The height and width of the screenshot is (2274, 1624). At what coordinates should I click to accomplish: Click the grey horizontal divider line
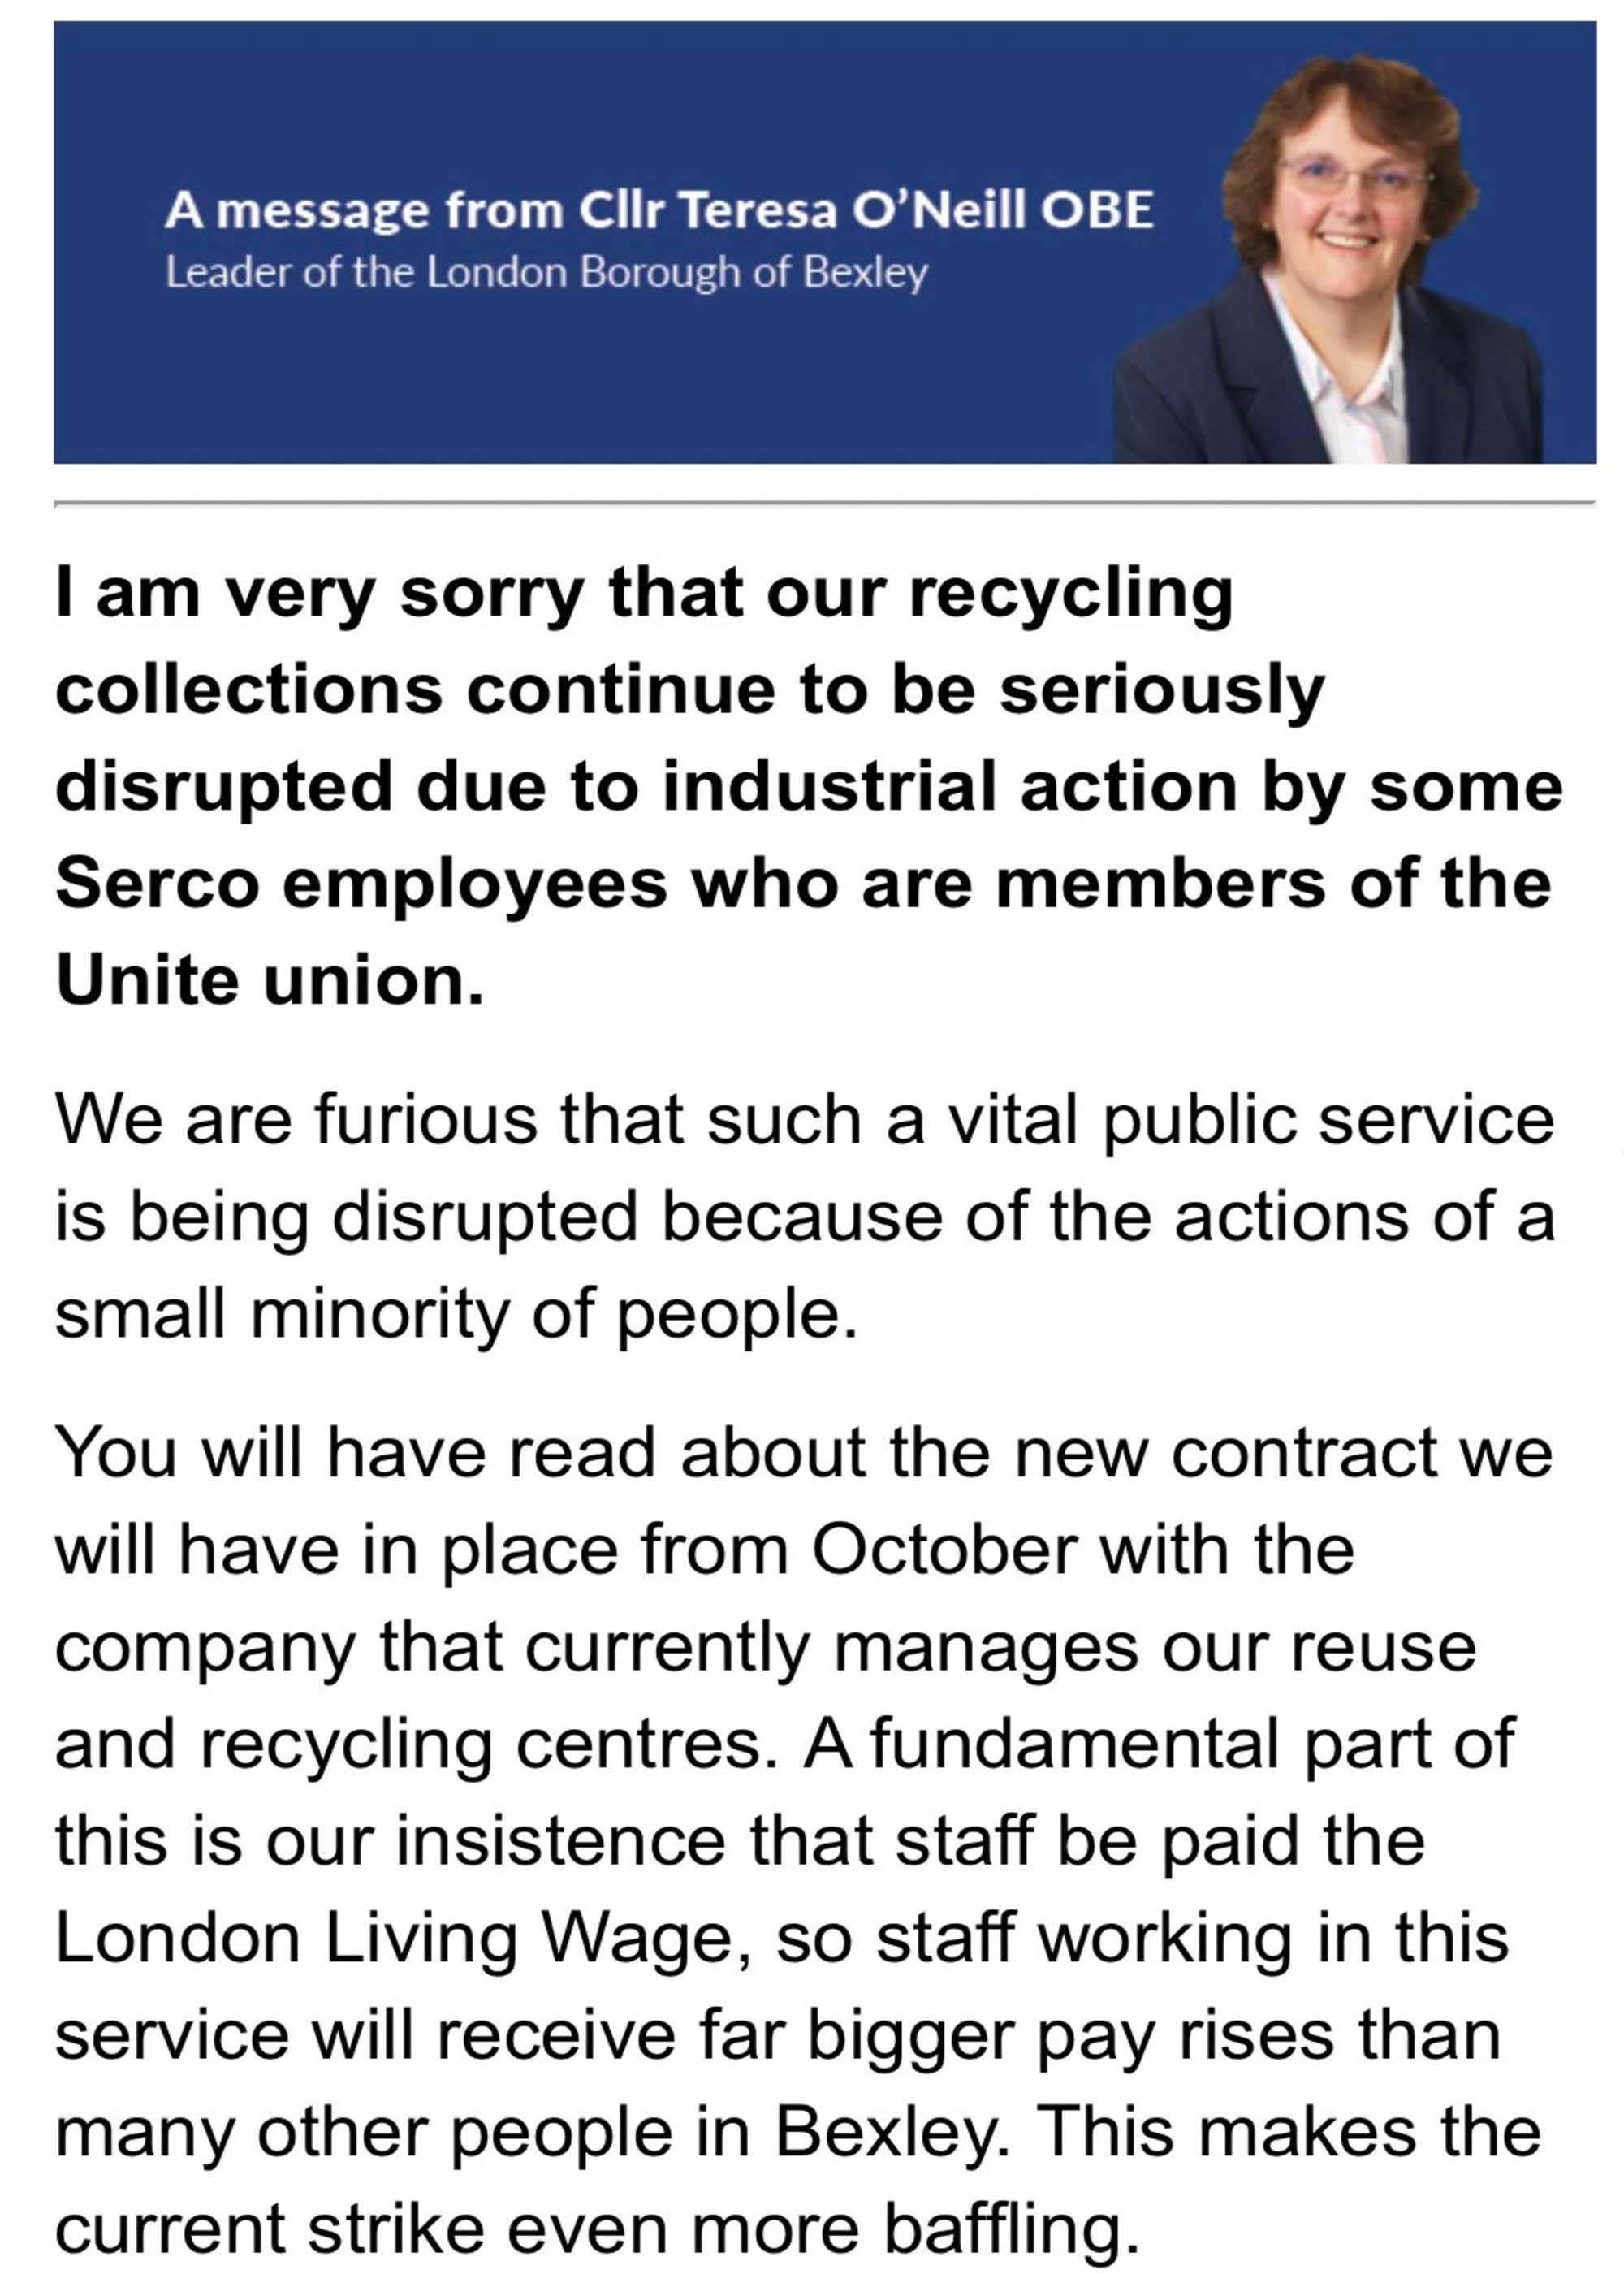click(824, 503)
